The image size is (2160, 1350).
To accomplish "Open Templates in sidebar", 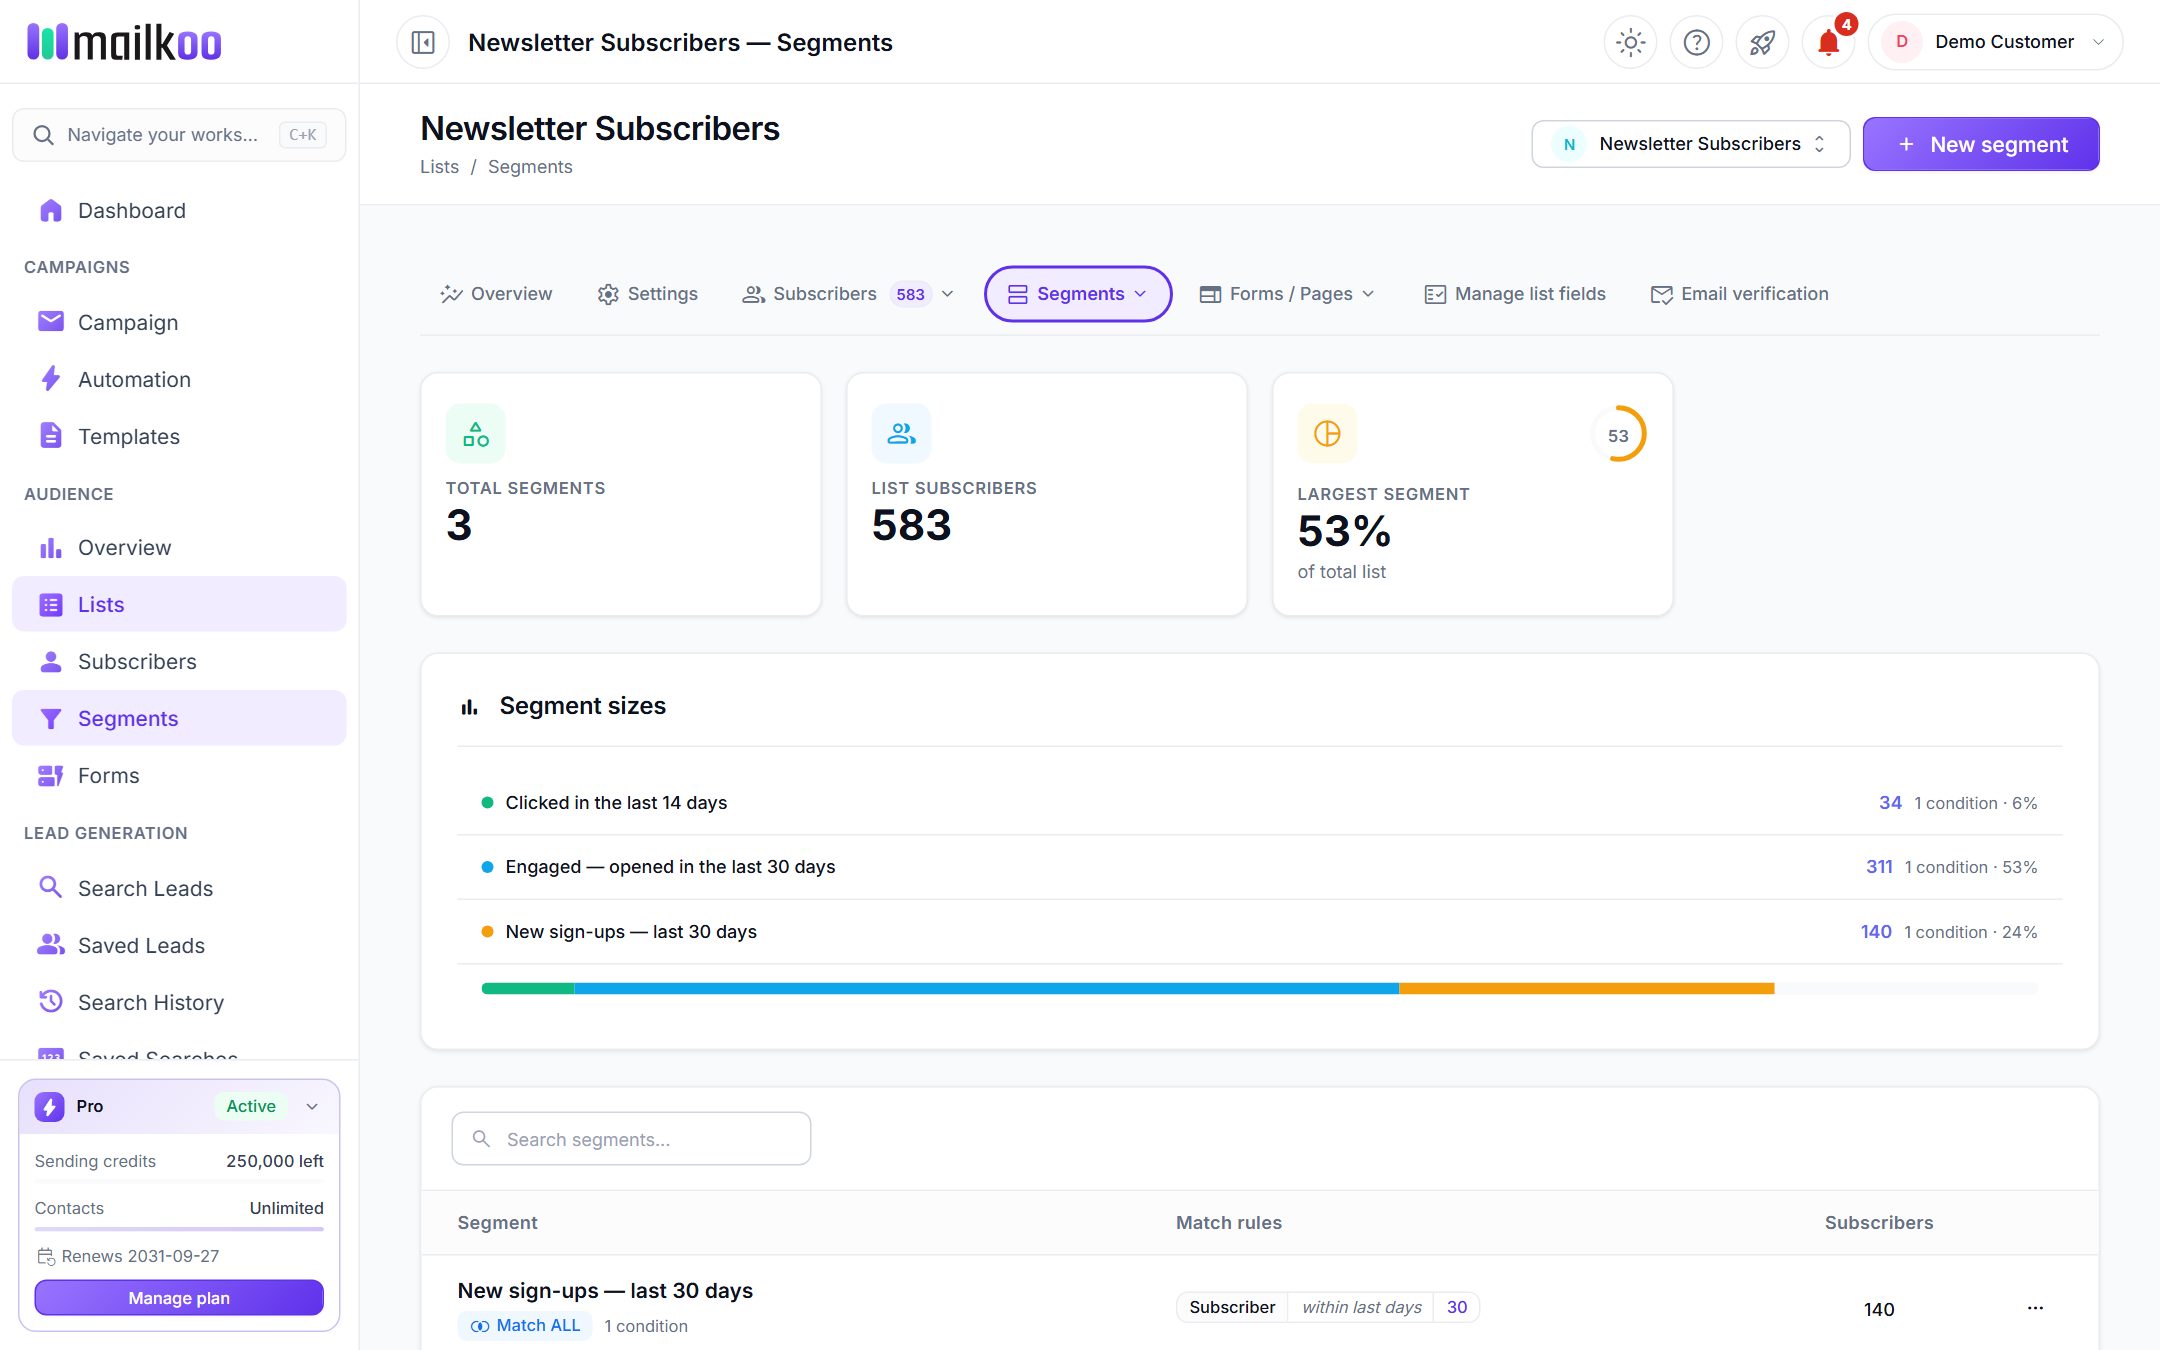I will coord(179,436).
